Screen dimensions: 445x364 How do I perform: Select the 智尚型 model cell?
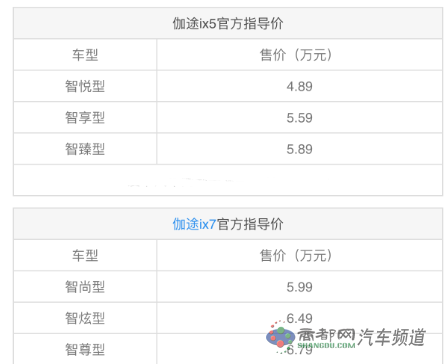click(85, 287)
